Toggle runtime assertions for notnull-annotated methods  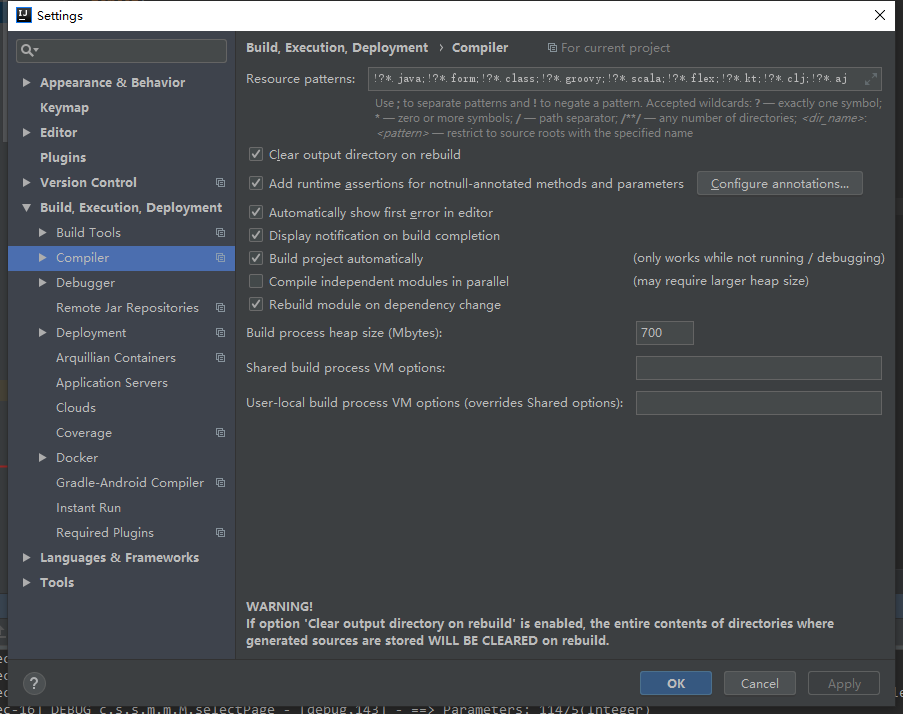click(x=256, y=183)
